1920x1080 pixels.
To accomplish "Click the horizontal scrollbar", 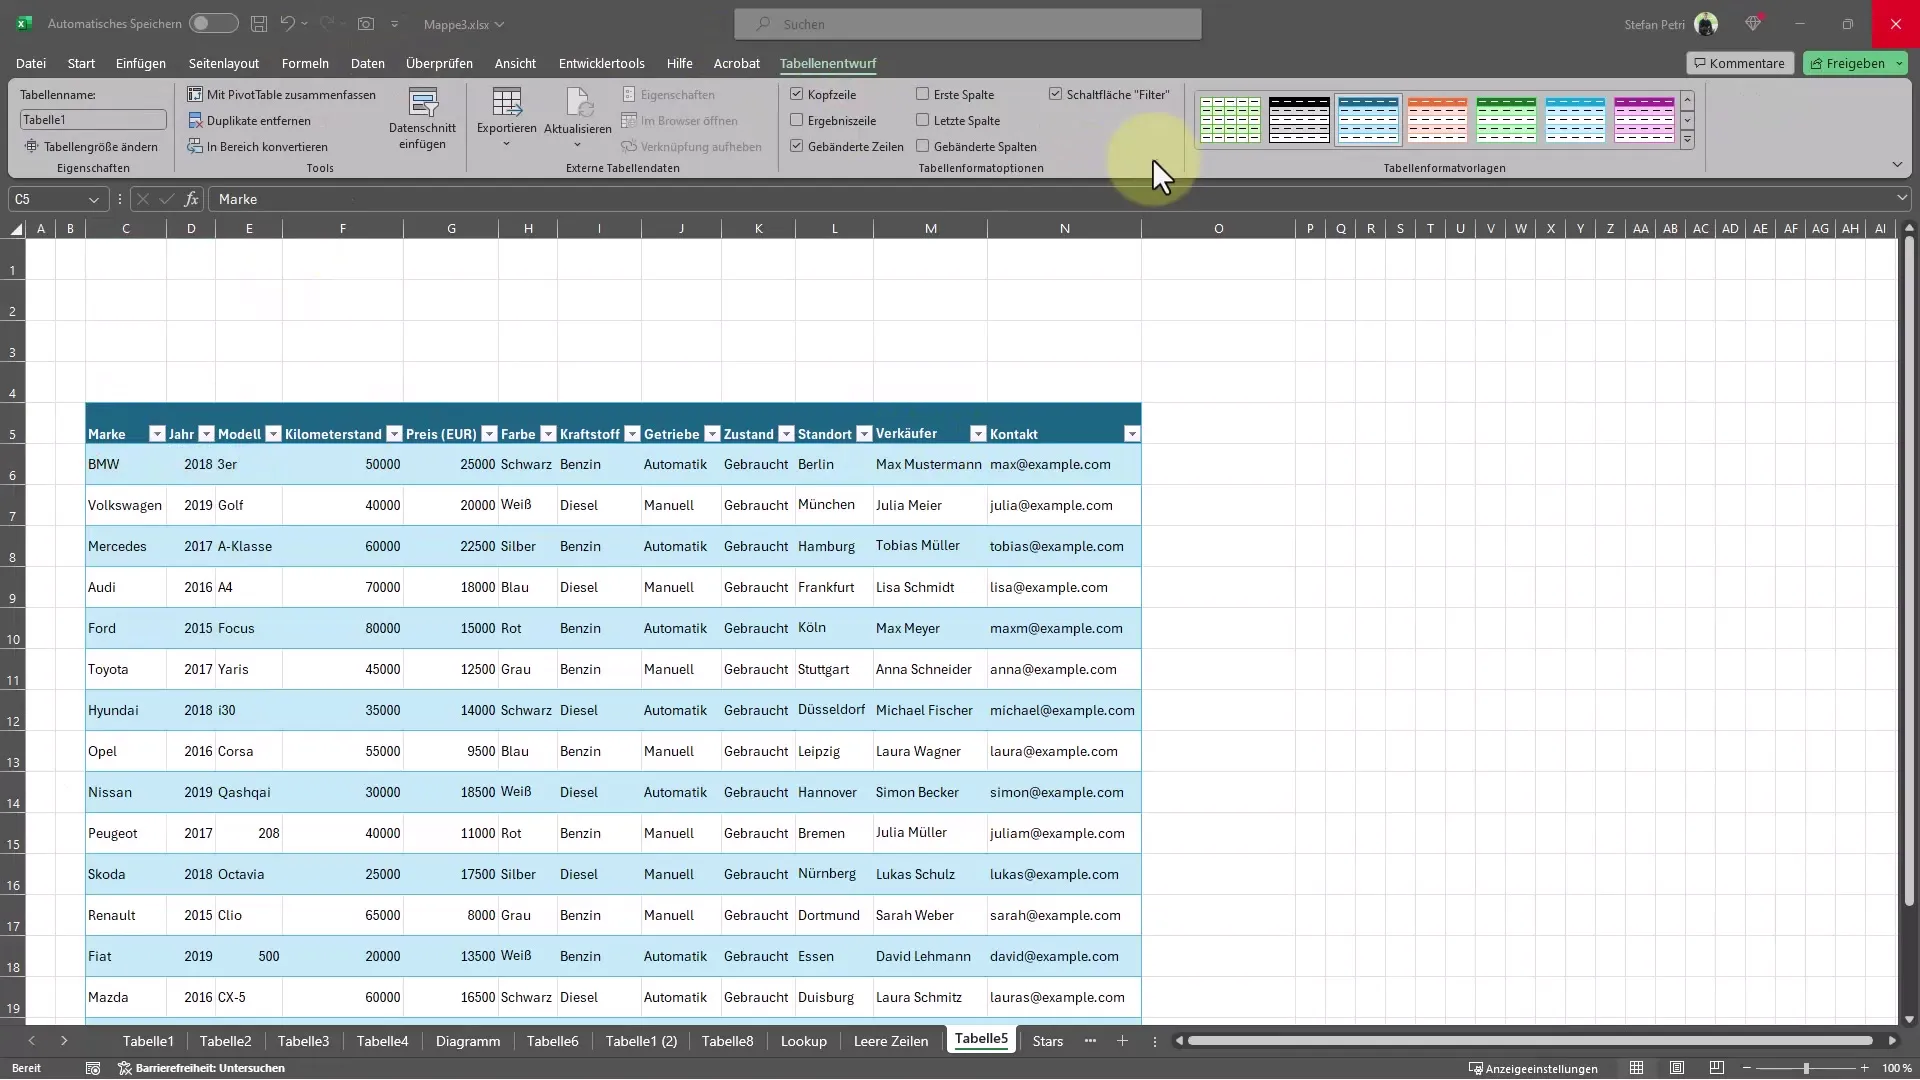I will (x=1530, y=1042).
